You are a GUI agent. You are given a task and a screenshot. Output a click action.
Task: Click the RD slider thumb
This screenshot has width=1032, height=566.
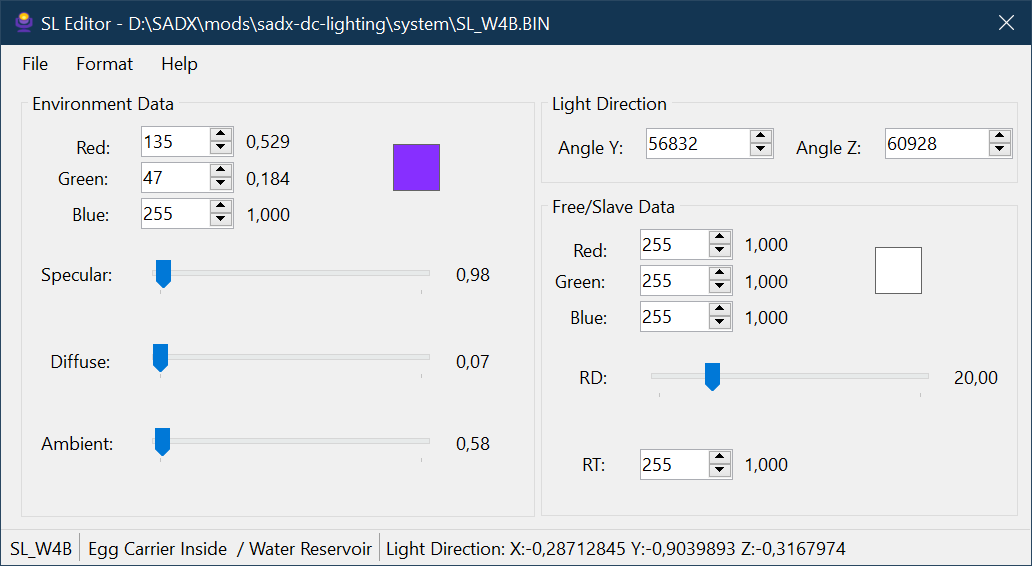coord(712,376)
